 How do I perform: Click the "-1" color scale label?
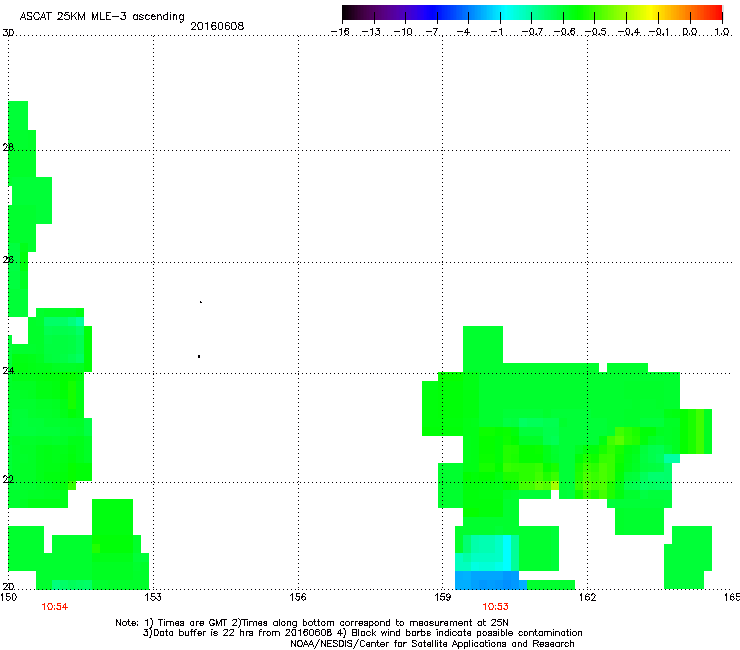(496, 32)
